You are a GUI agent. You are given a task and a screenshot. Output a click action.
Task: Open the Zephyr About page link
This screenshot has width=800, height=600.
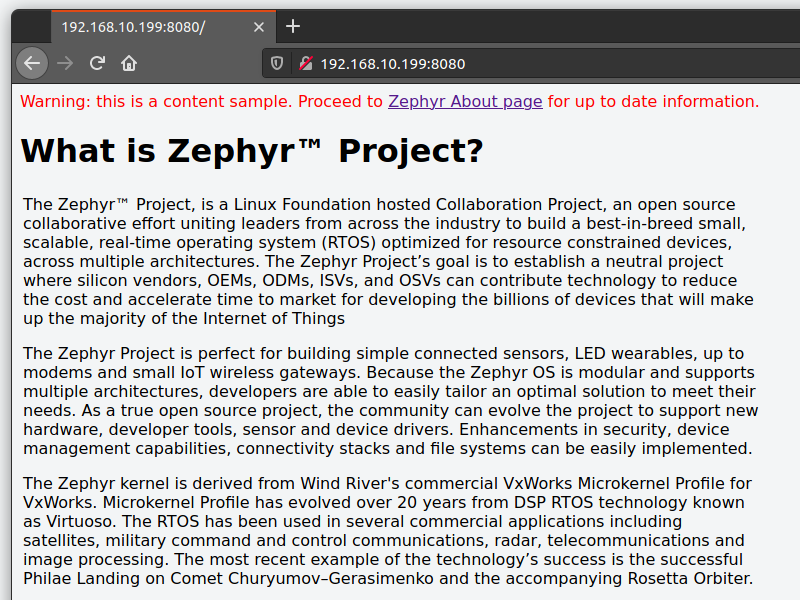[x=465, y=101]
